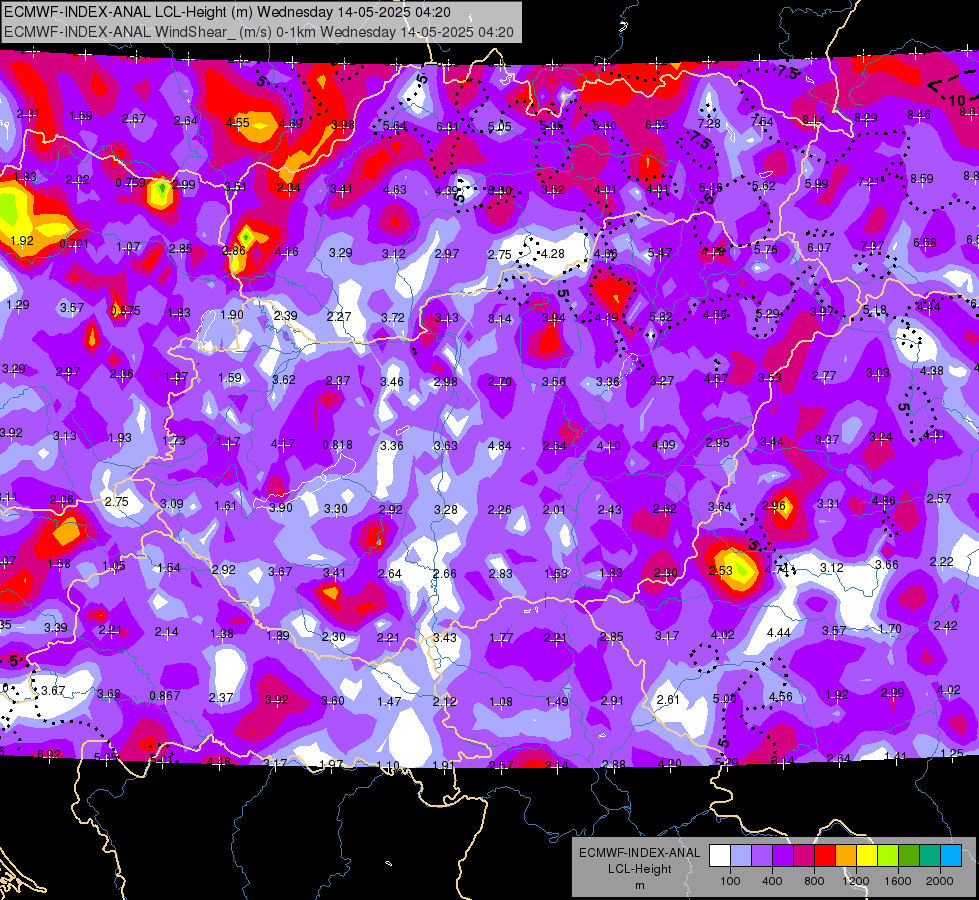Click the wind shear value 4.28
The height and width of the screenshot is (900, 979).
[x=553, y=254]
